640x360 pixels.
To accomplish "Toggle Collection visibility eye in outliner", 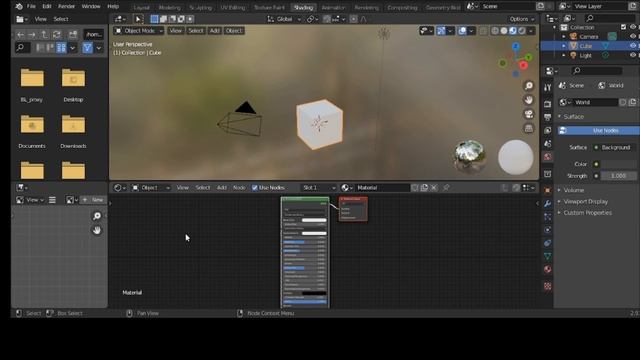I will pyautogui.click(x=633, y=27).
